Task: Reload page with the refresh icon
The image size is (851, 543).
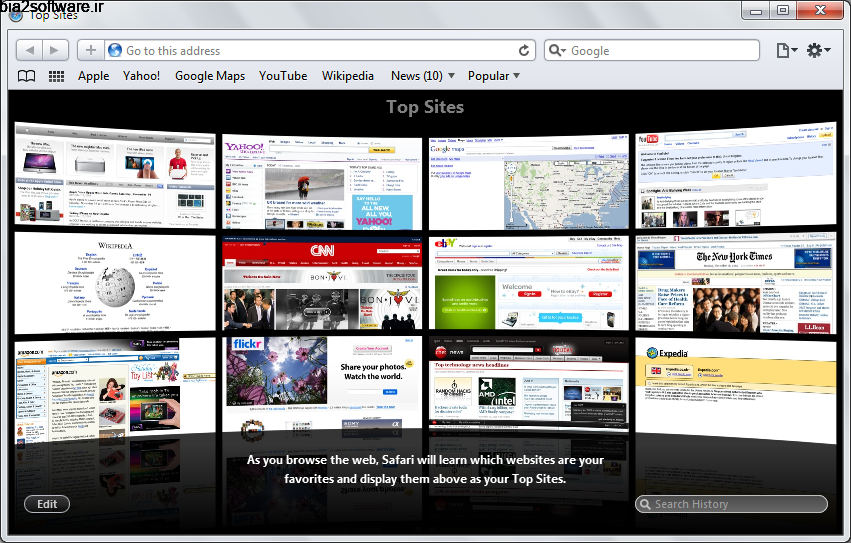Action: pyautogui.click(x=524, y=51)
